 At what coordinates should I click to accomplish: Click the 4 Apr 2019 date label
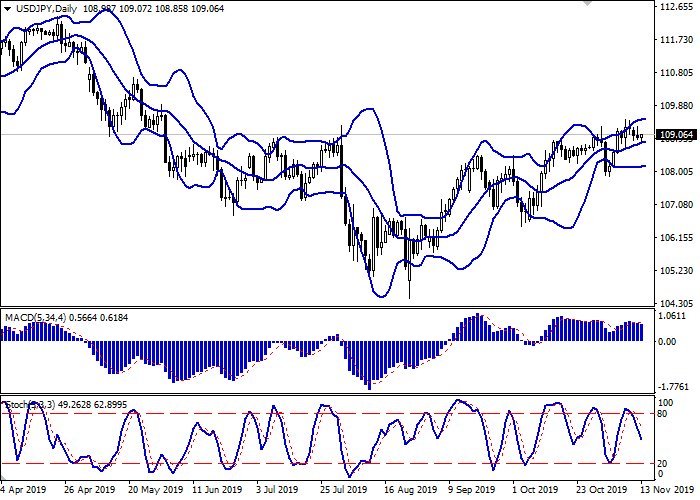point(26,491)
